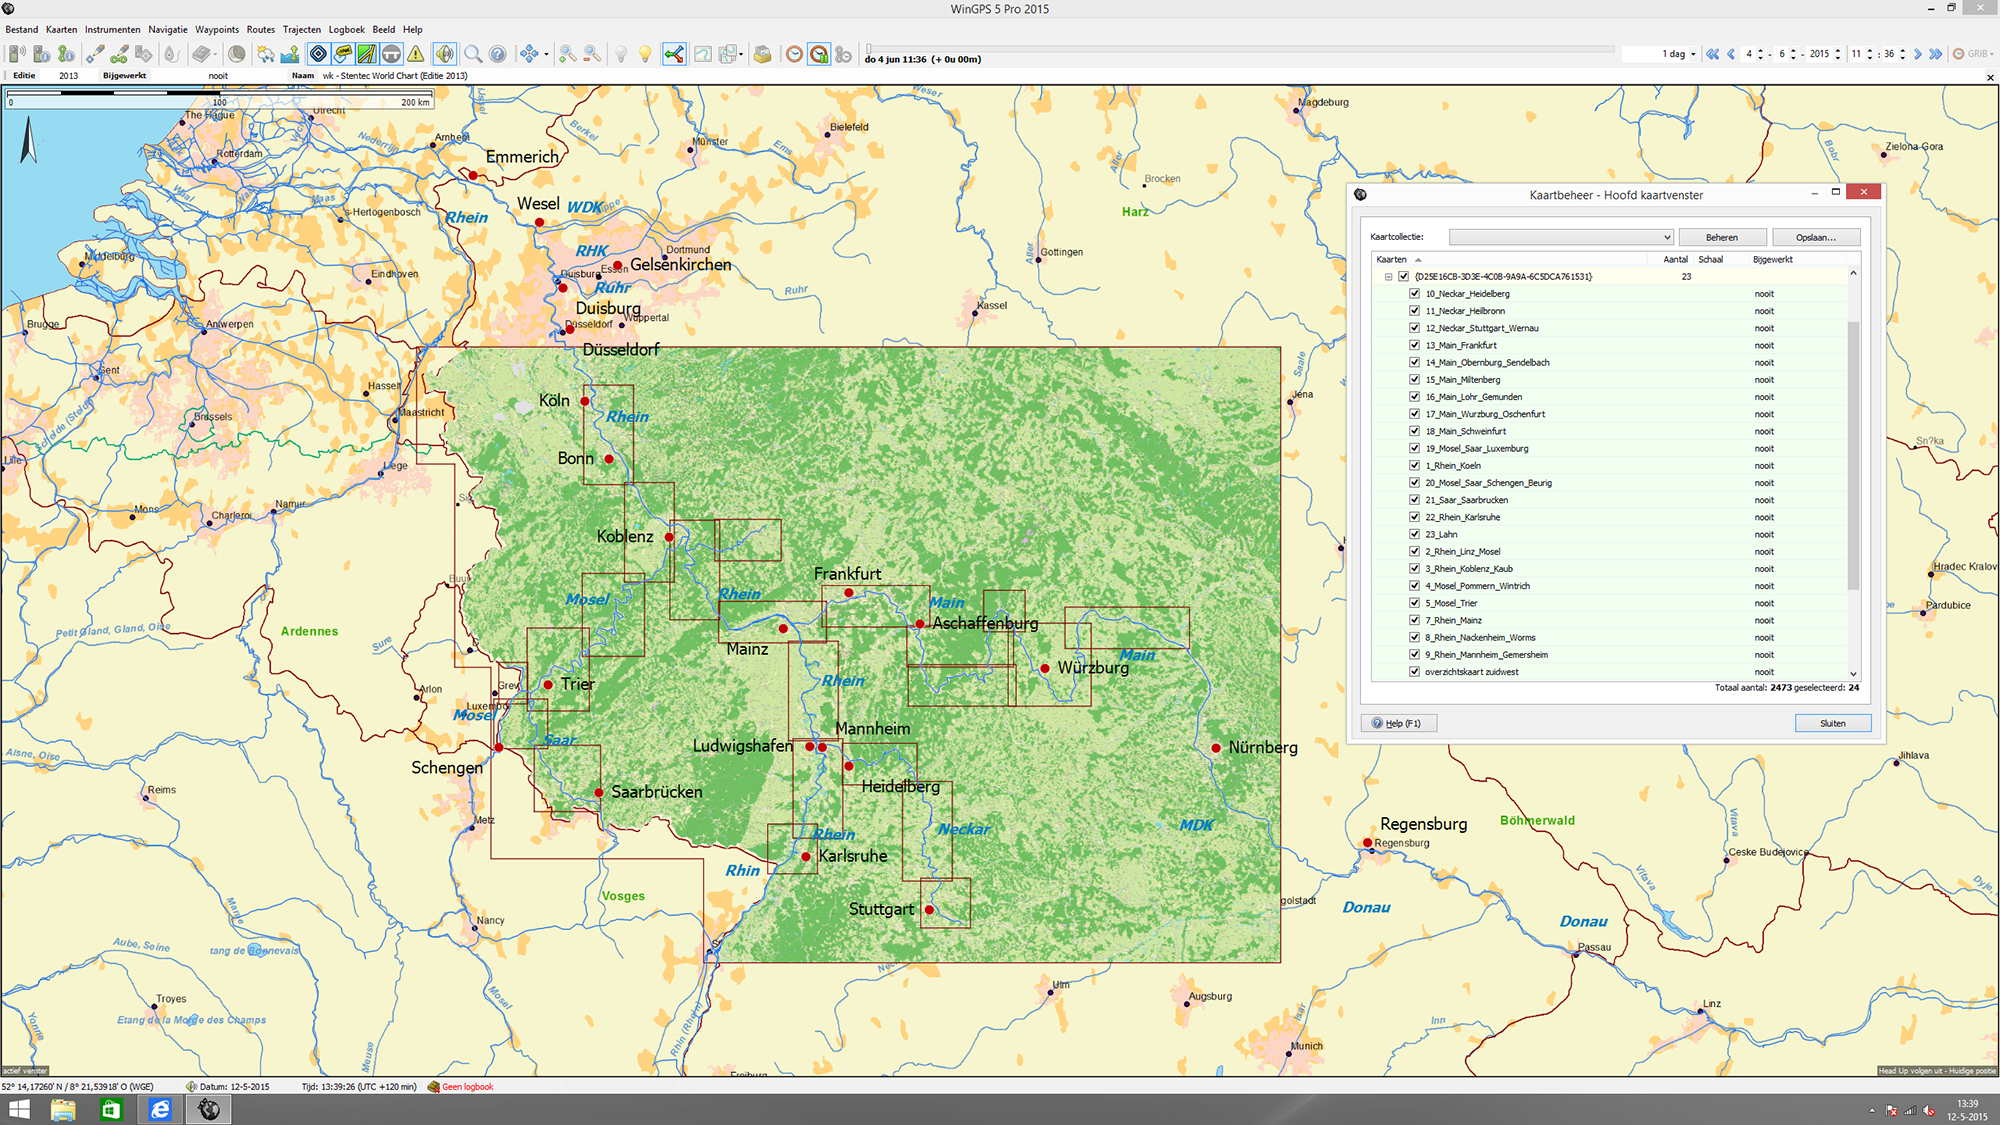Toggle the green route overlay icon
Viewport: 2000px width, 1125px height.
tap(367, 54)
